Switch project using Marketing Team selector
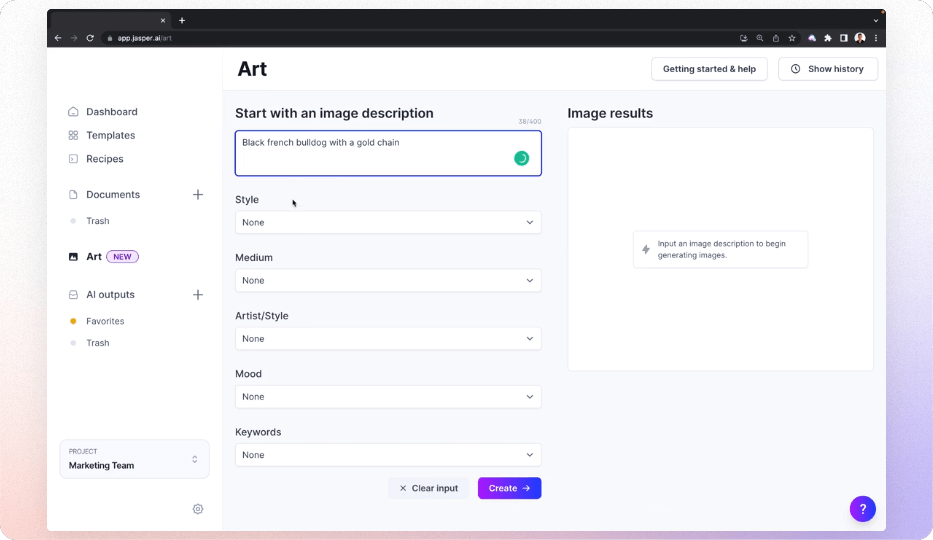Screen dimensions: 933x540 coord(134,459)
